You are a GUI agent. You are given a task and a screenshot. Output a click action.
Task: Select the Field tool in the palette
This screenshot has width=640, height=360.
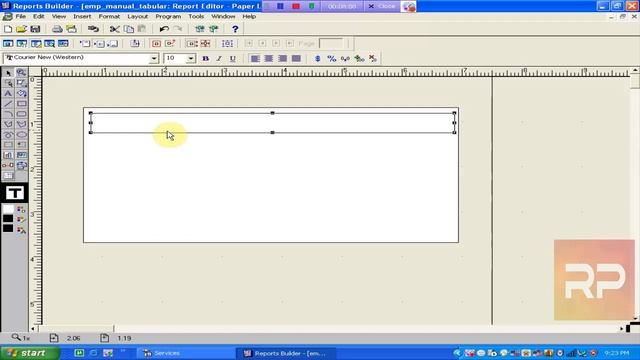click(22, 155)
